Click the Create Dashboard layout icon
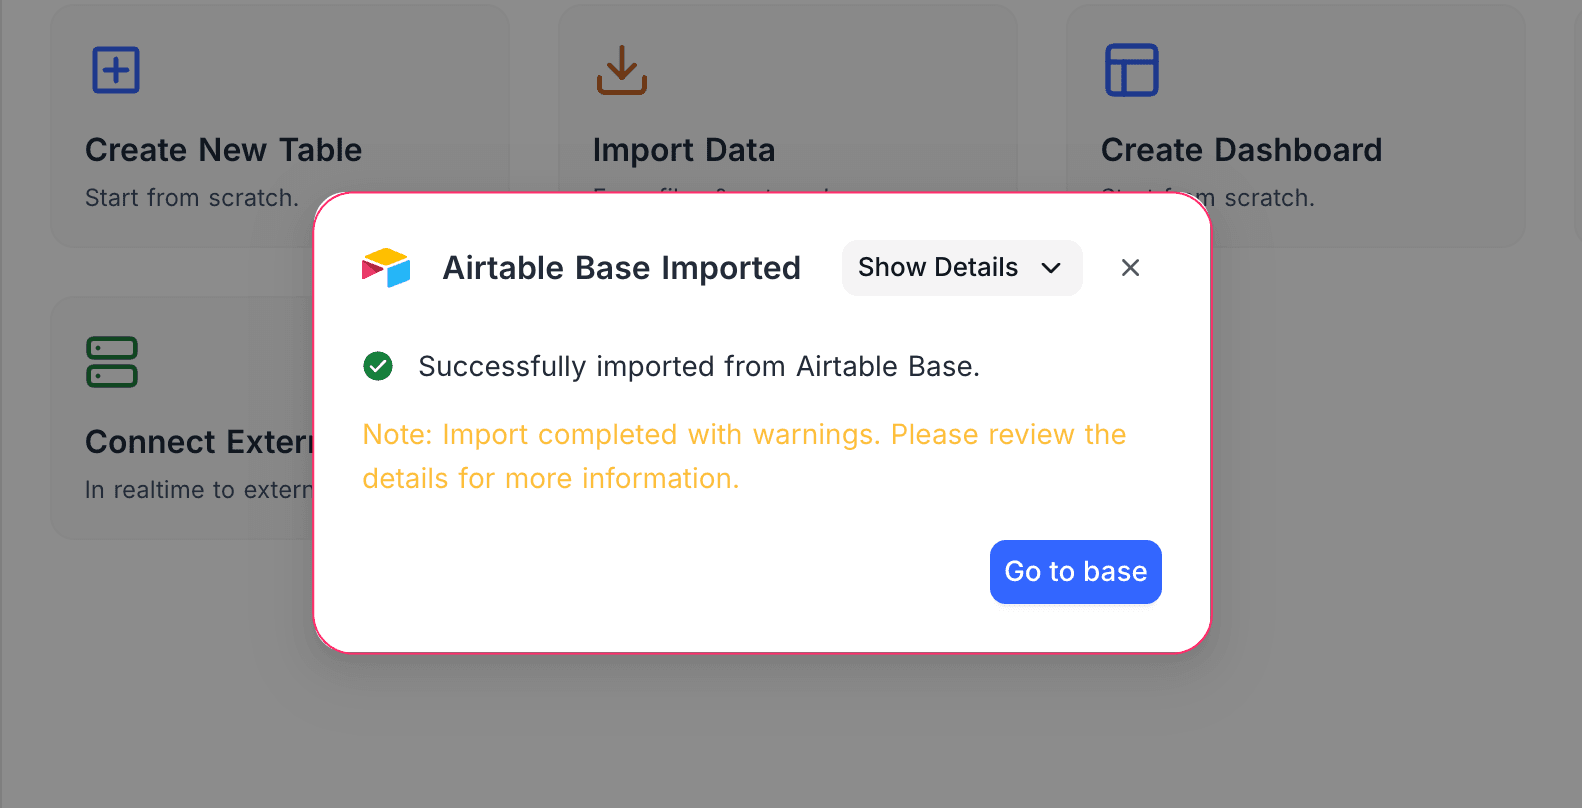Viewport: 1582px width, 808px height. [1131, 70]
